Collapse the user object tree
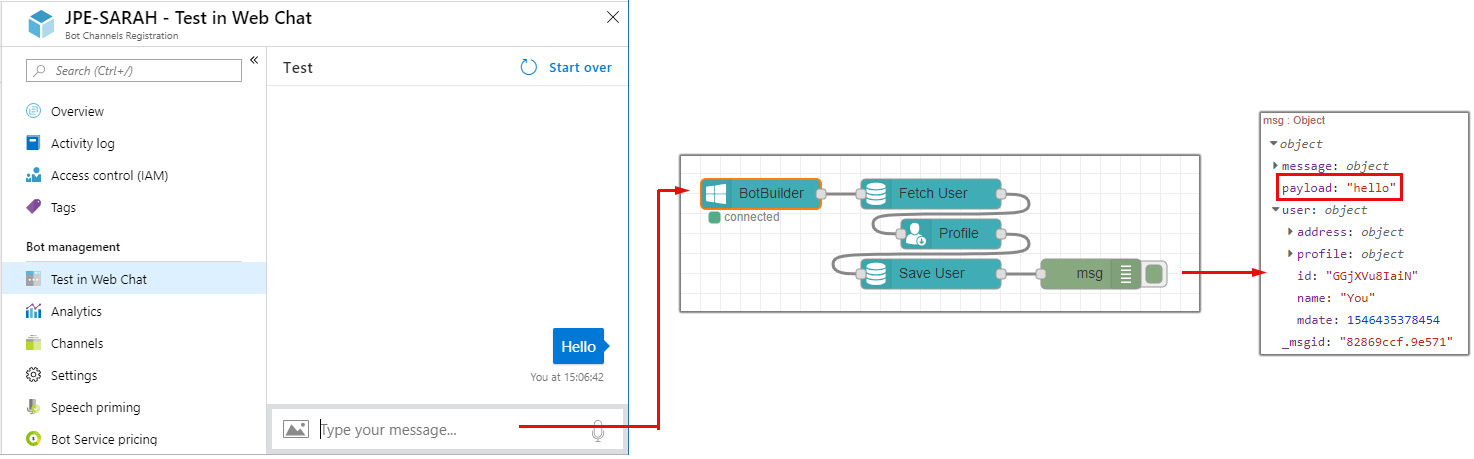1474x459 pixels. tap(1275, 210)
